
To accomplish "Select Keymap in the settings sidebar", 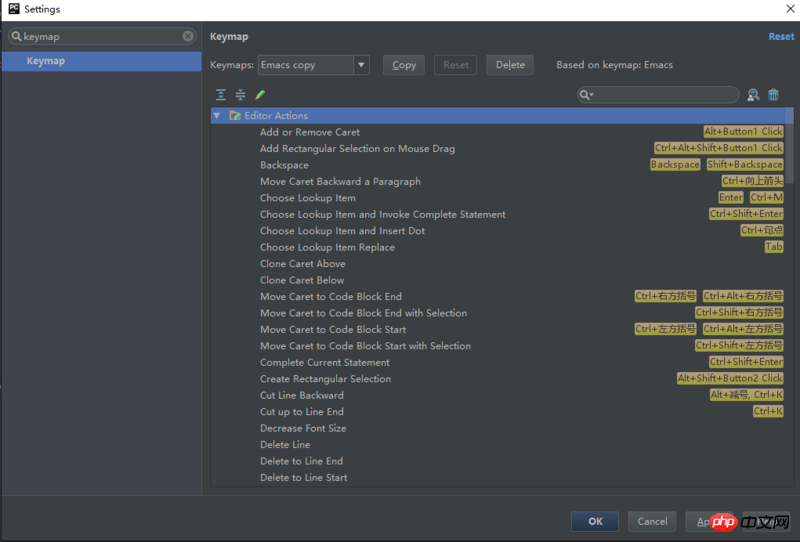I will click(102, 61).
